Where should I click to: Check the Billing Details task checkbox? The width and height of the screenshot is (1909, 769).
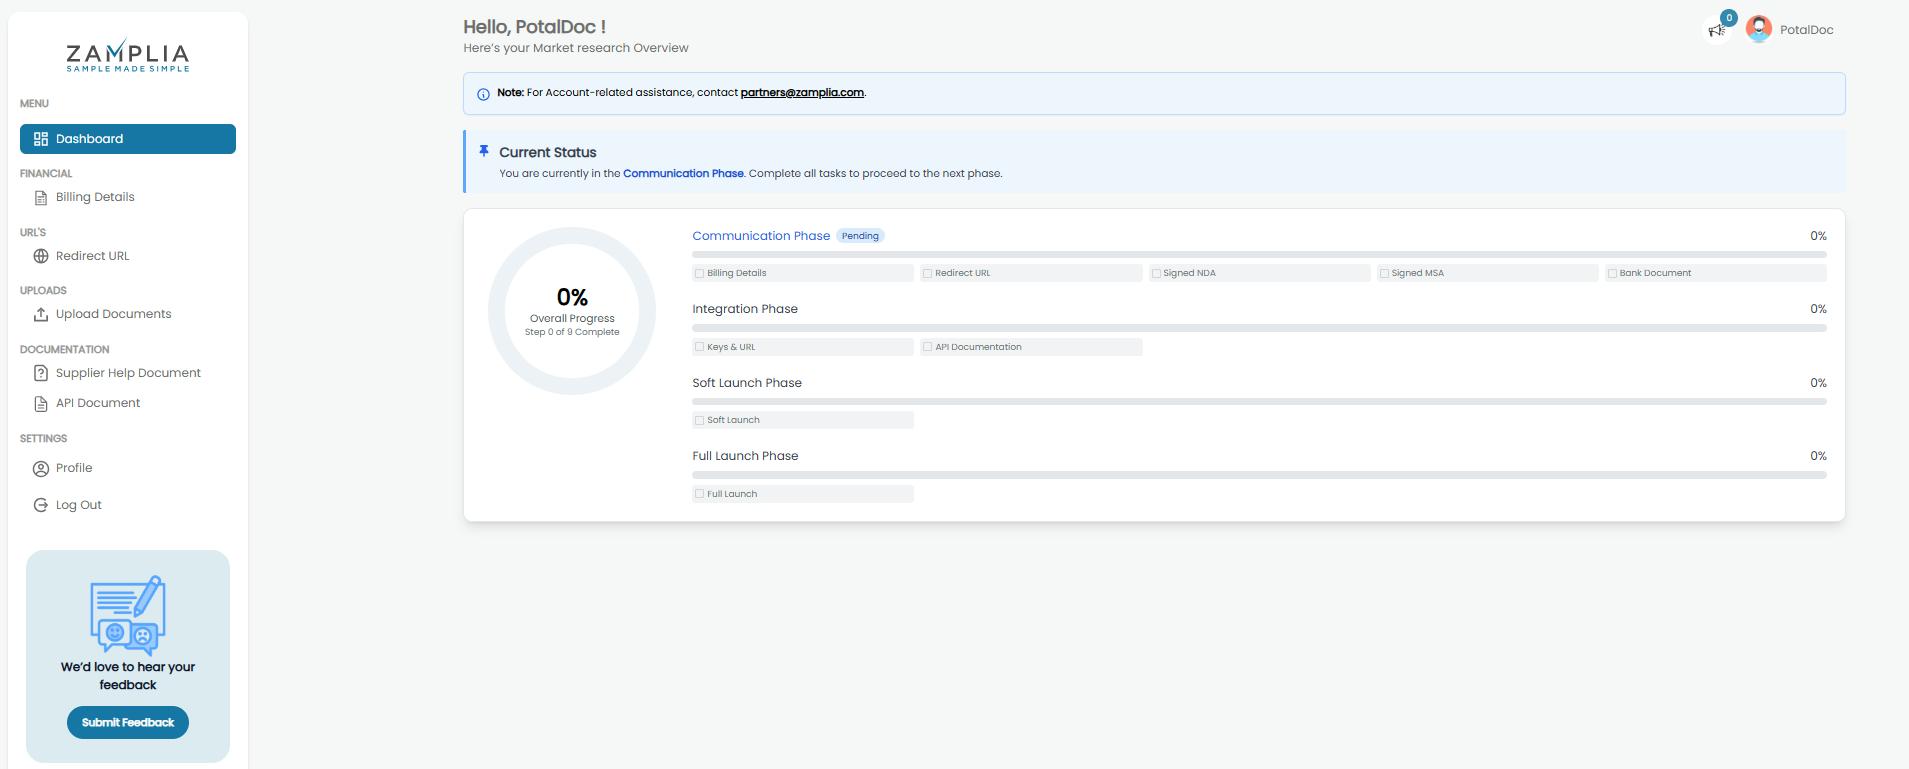click(699, 273)
